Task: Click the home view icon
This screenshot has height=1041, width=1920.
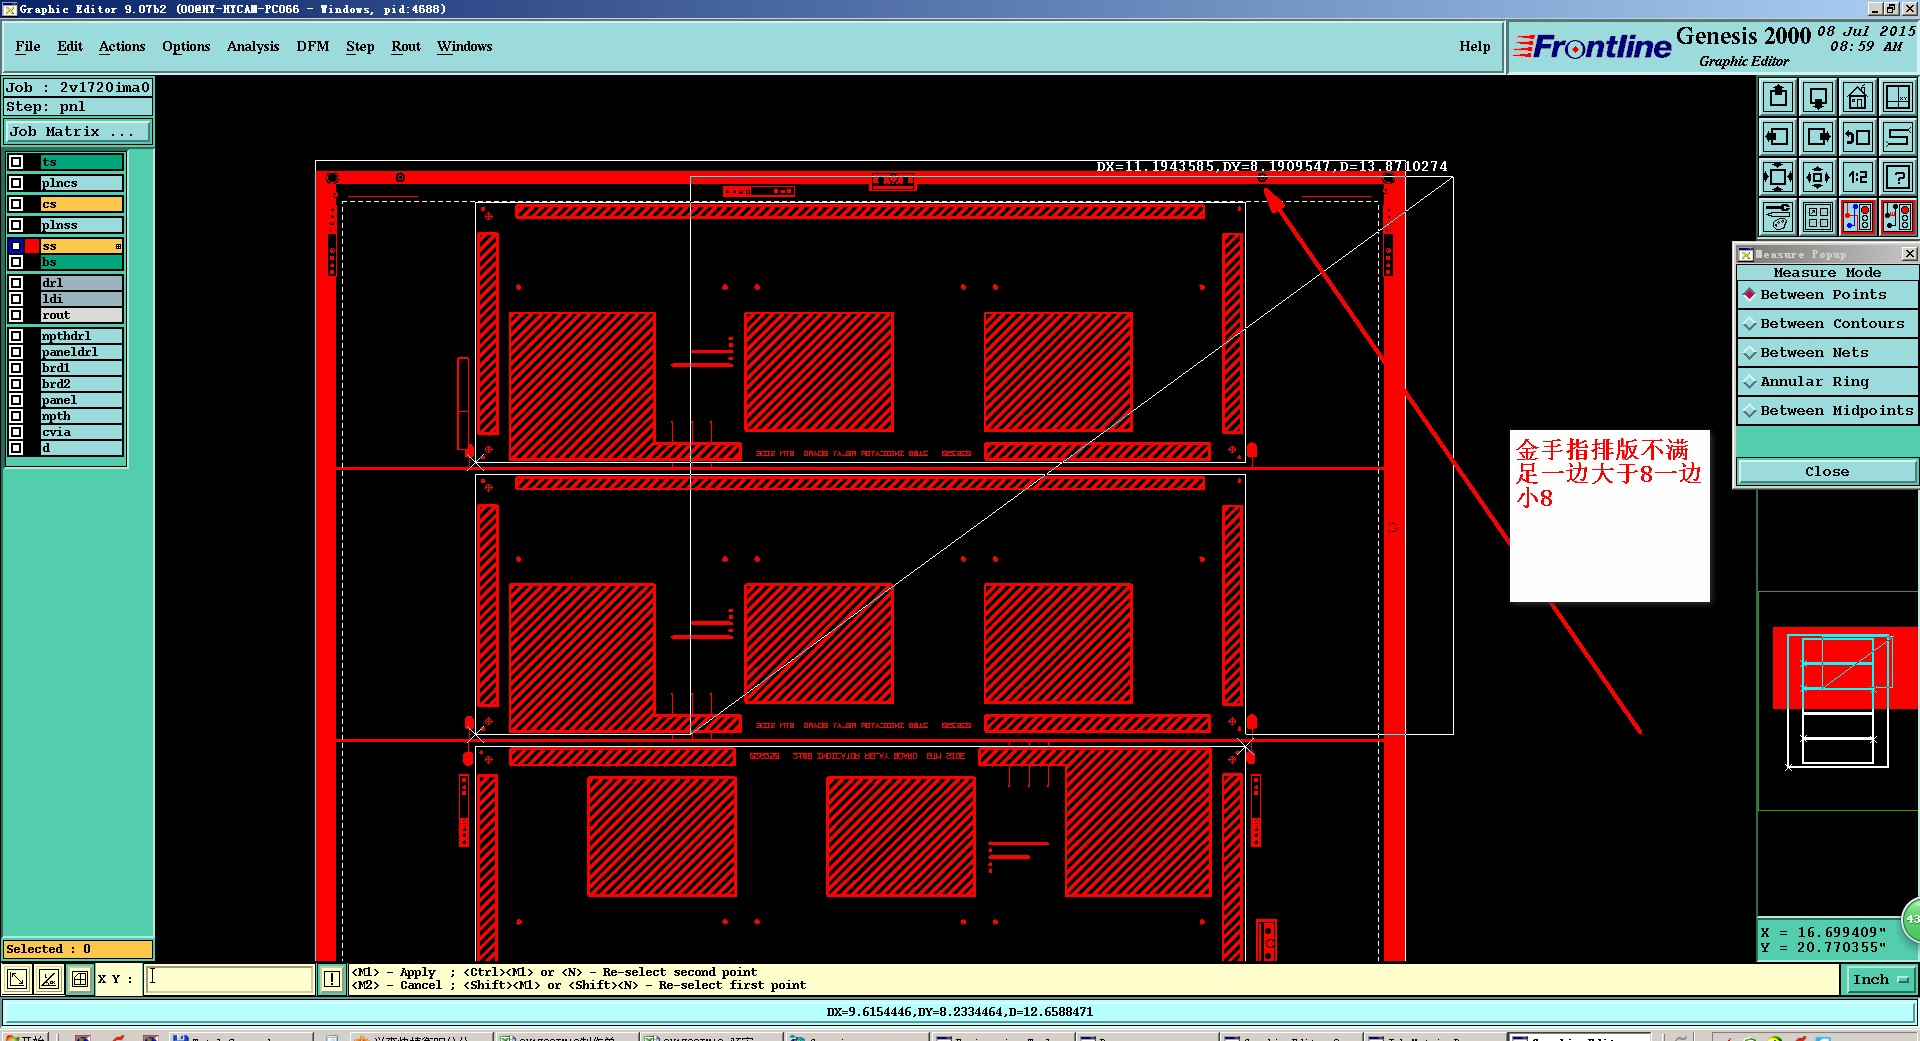Action: pos(1858,97)
